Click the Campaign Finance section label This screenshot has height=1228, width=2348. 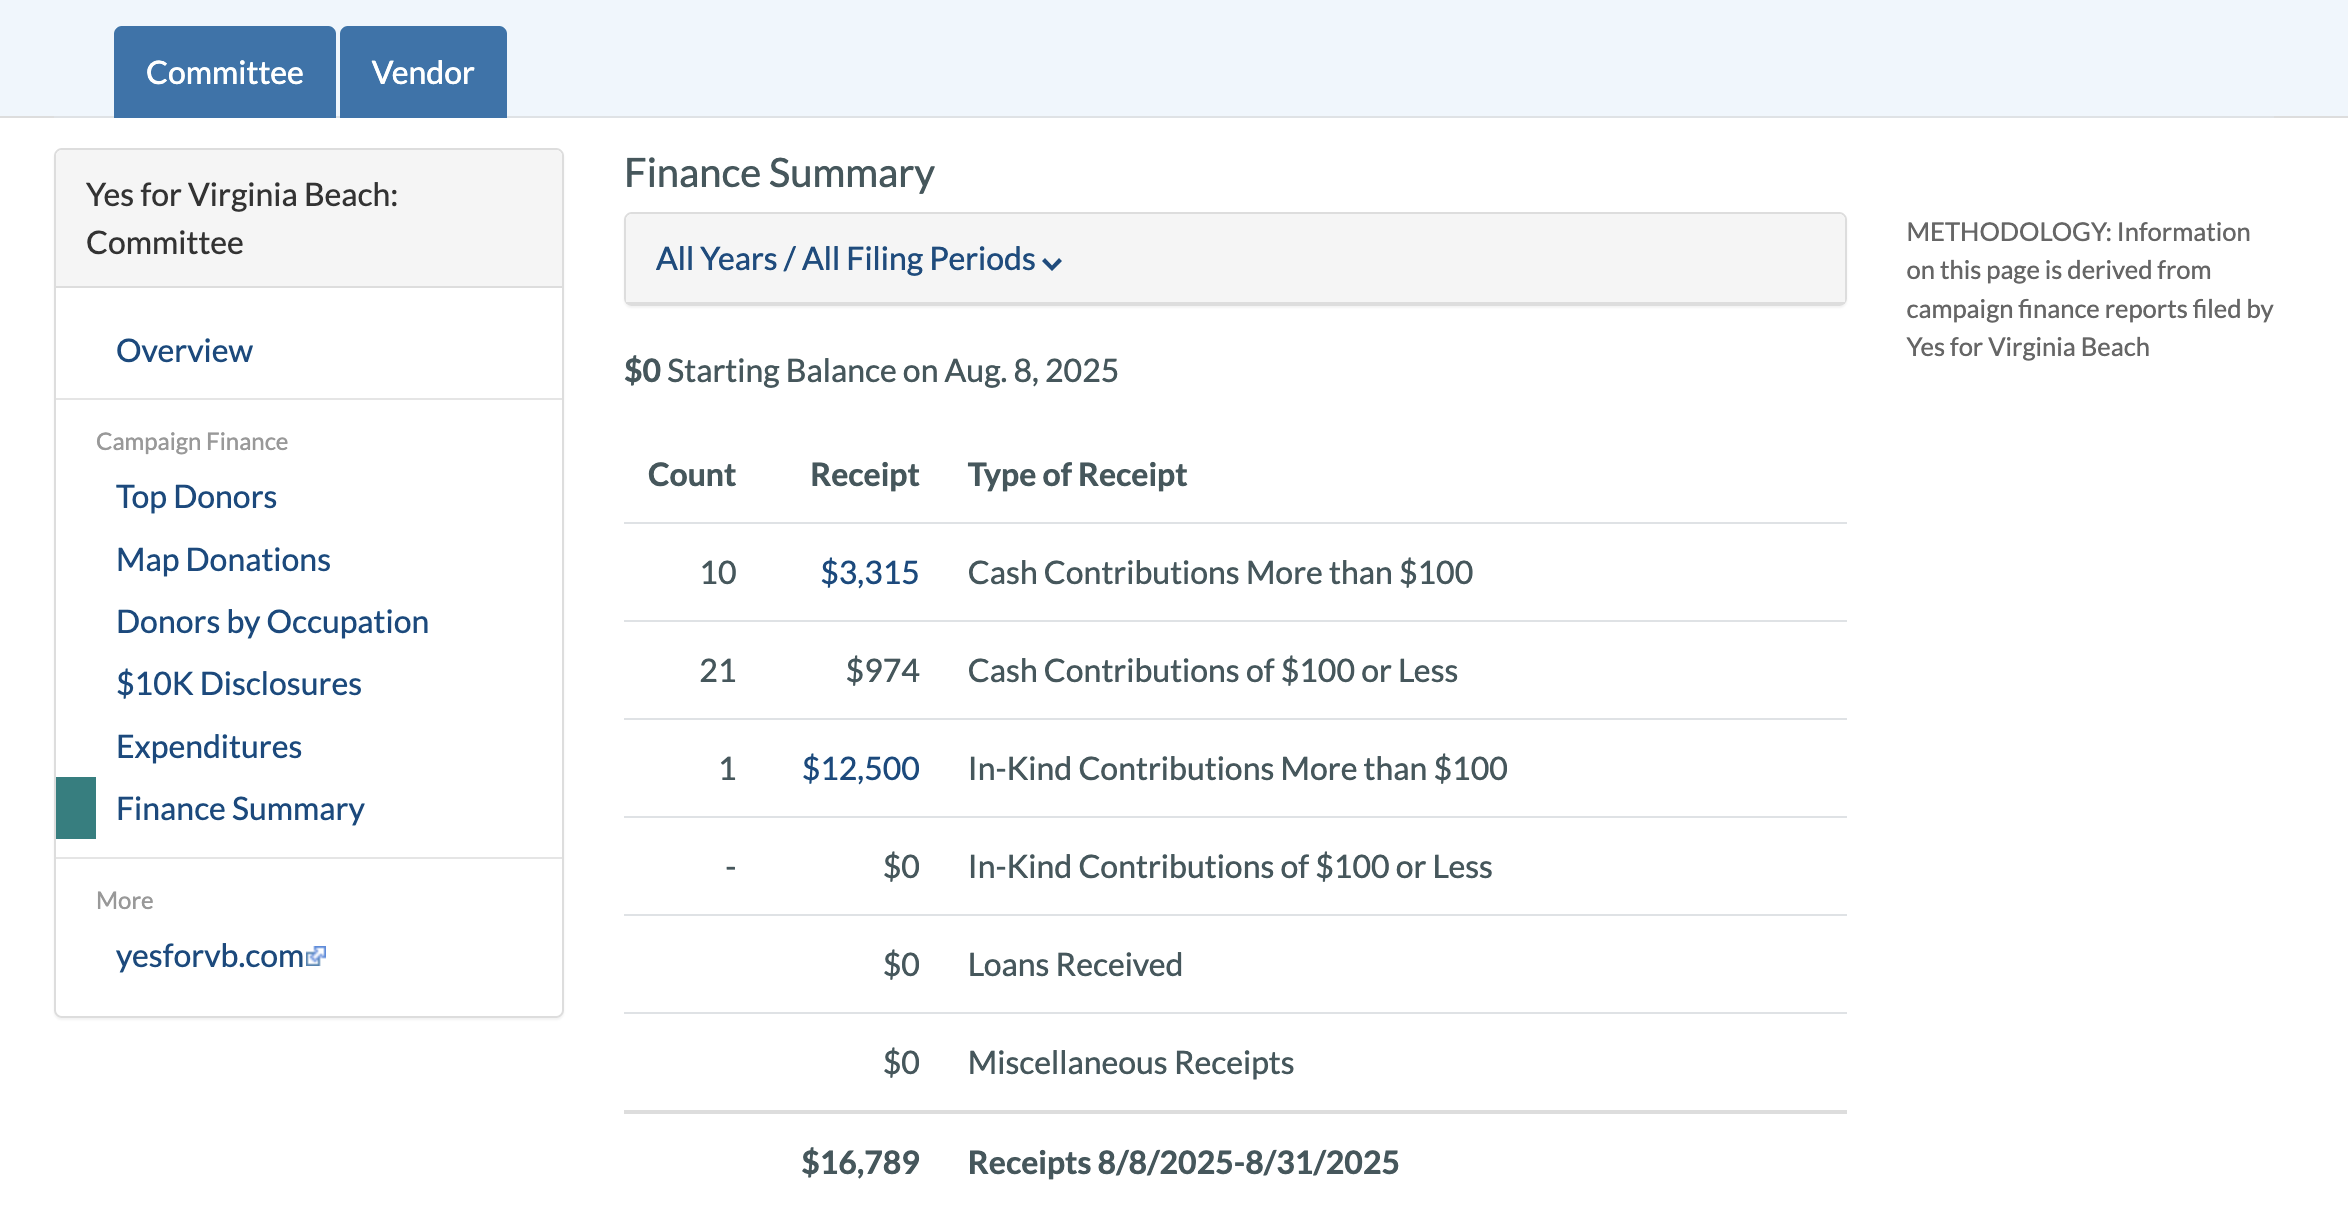point(192,440)
